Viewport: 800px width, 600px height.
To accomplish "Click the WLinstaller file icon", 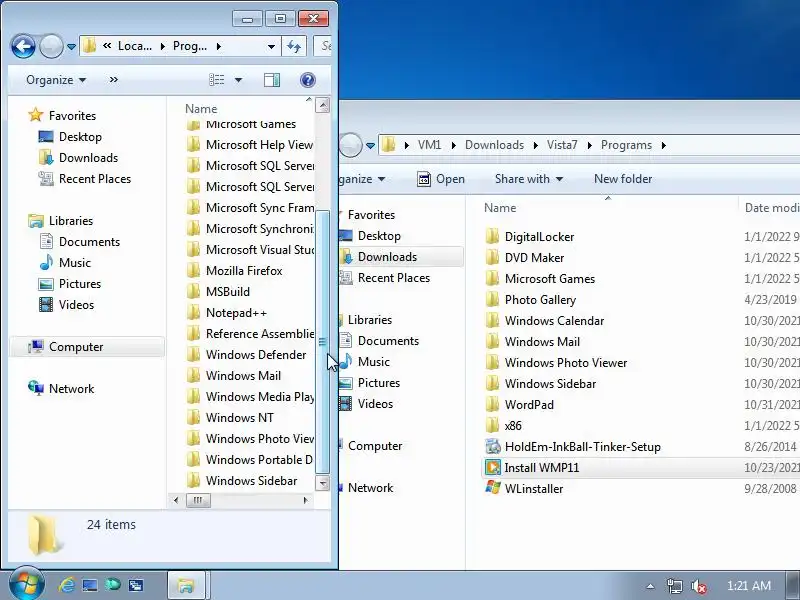I will [x=493, y=488].
